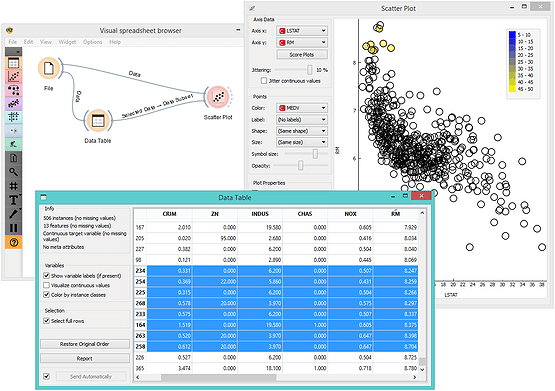Open the Classify tree icon in toolbox

point(13,90)
